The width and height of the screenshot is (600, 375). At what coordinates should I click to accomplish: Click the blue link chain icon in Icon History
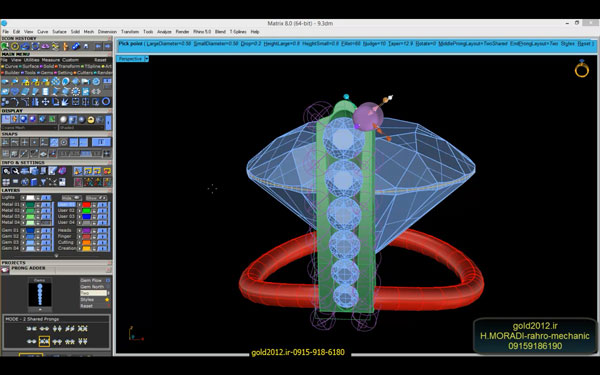tap(76, 46)
